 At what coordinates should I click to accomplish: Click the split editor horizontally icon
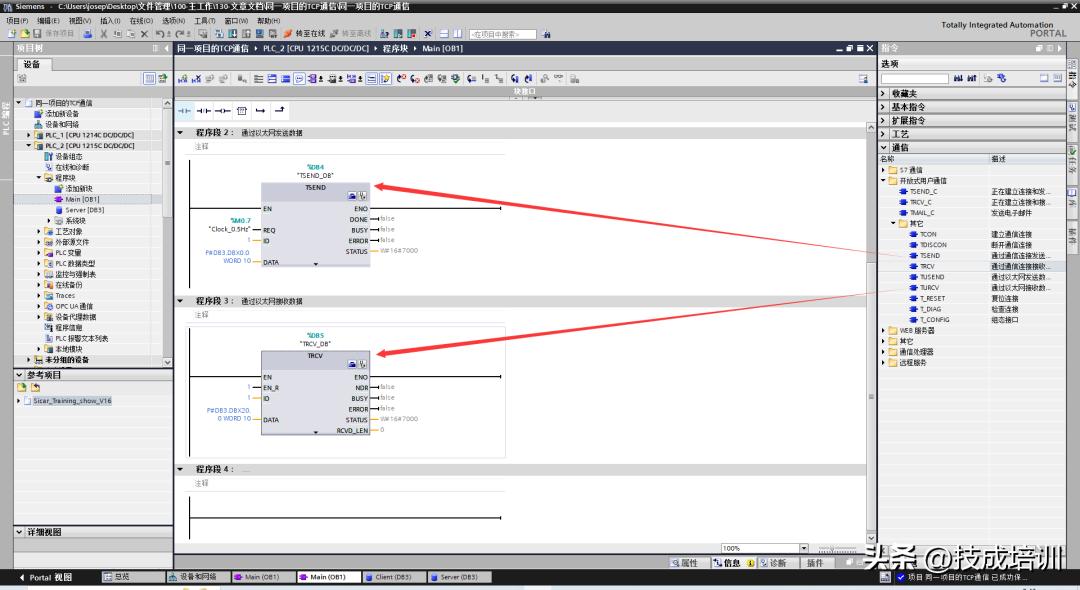[x=444, y=33]
